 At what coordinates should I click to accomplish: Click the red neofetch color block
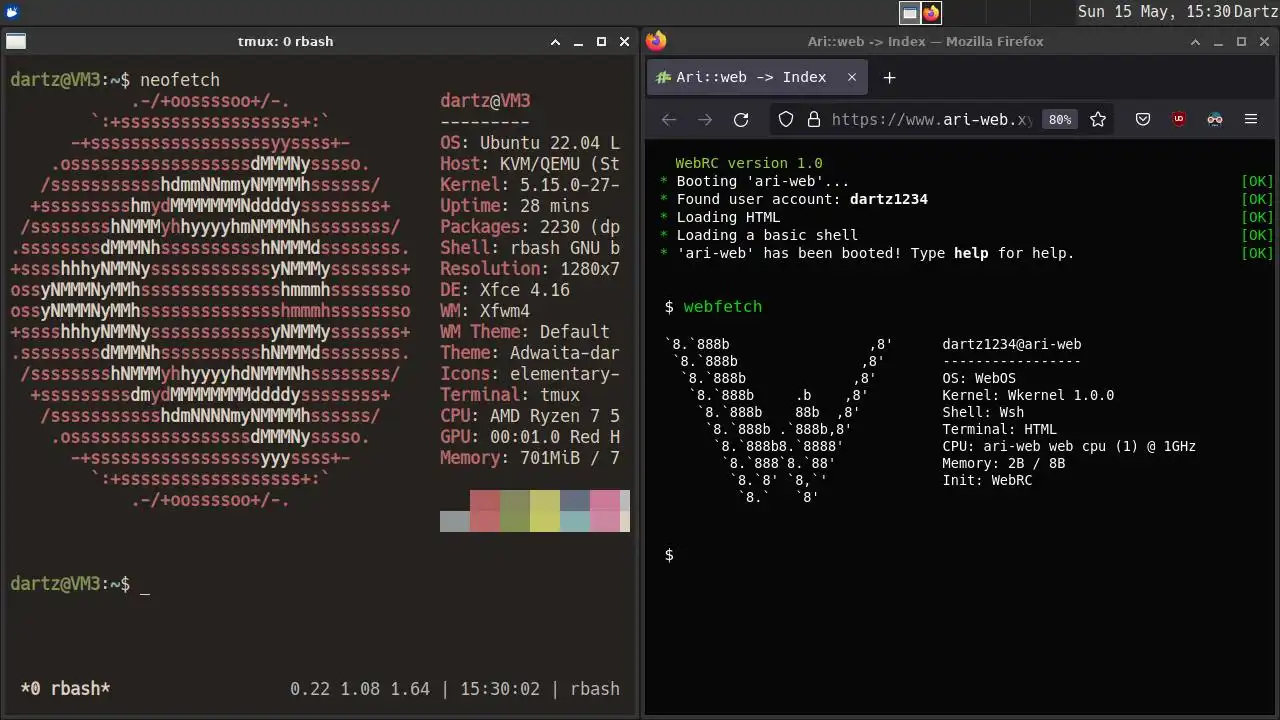tap(485, 511)
